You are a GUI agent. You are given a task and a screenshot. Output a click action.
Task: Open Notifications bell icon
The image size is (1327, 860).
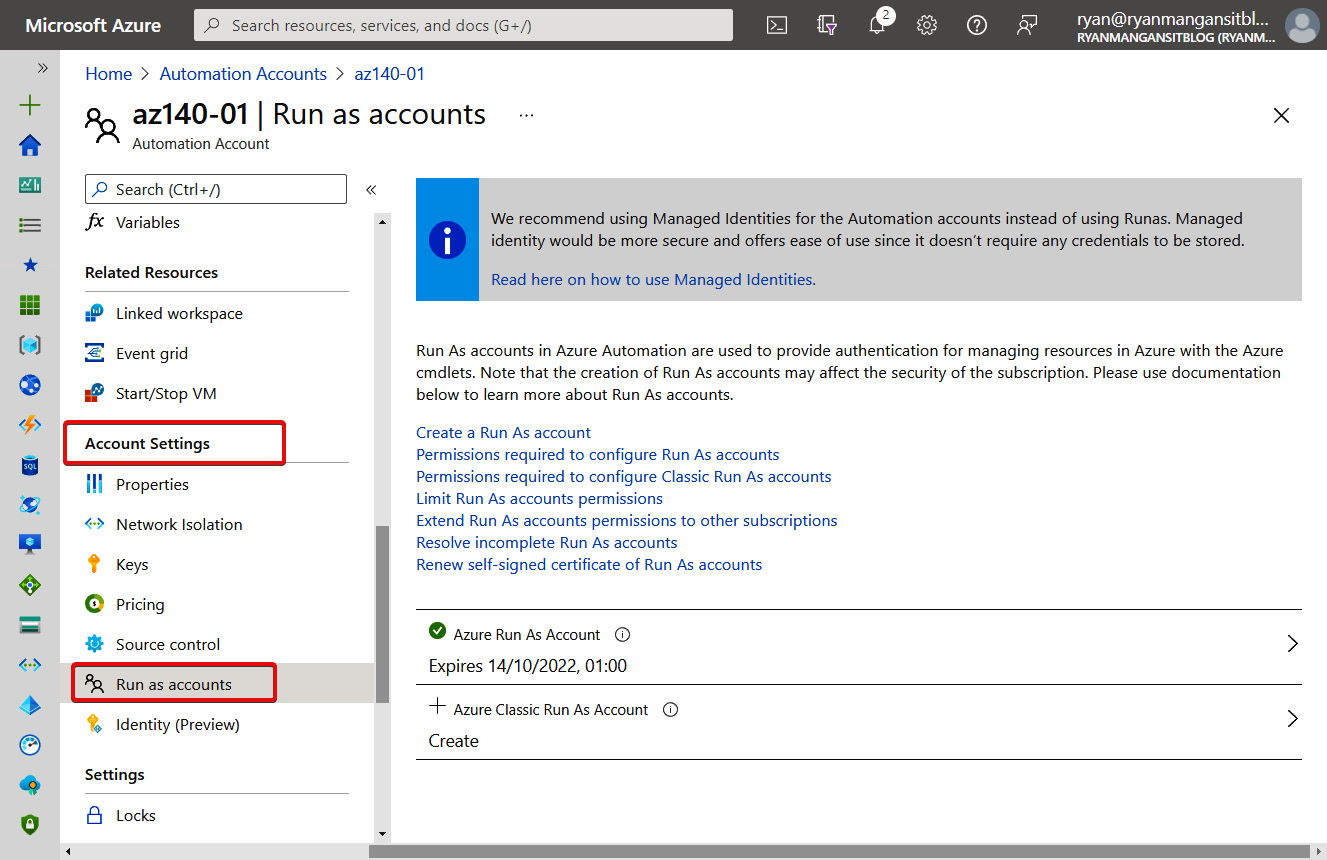877,25
